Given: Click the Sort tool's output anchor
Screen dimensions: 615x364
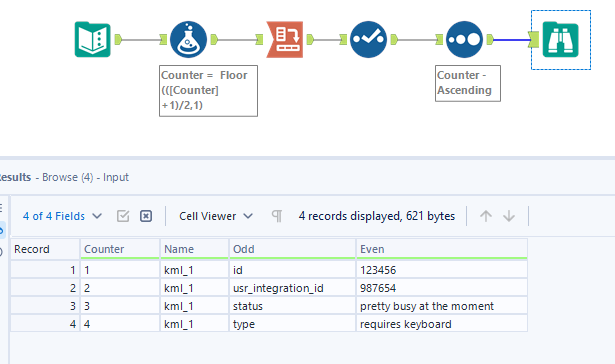Looking at the screenshot, I should [490, 40].
